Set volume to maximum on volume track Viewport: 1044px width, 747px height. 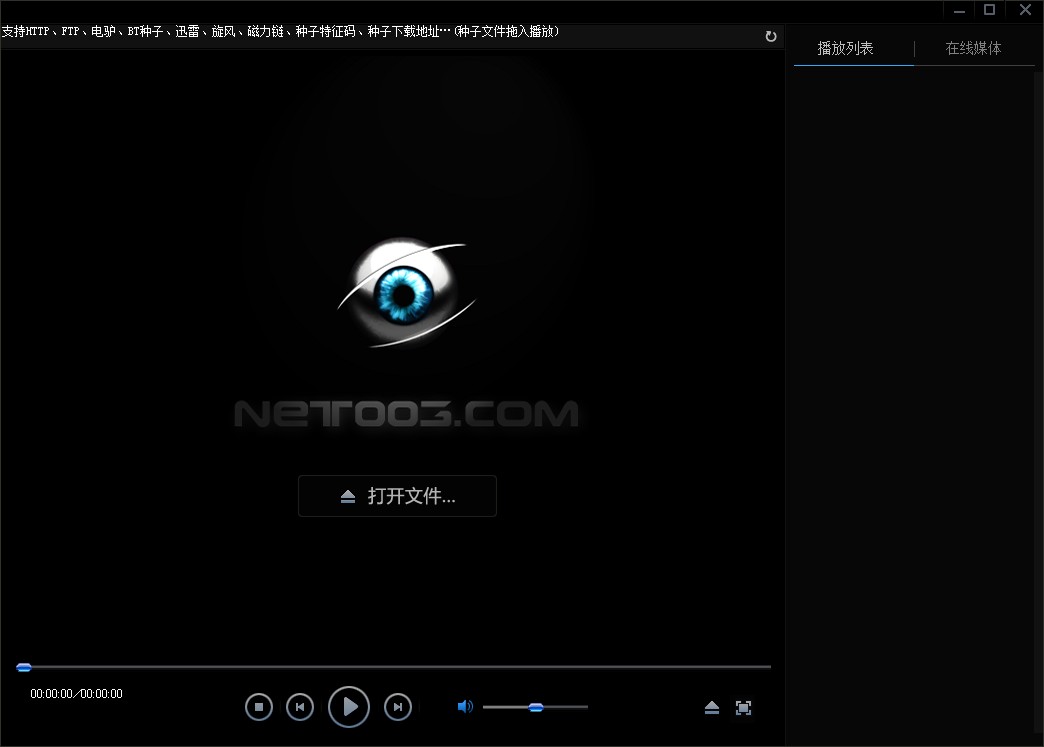[586, 707]
